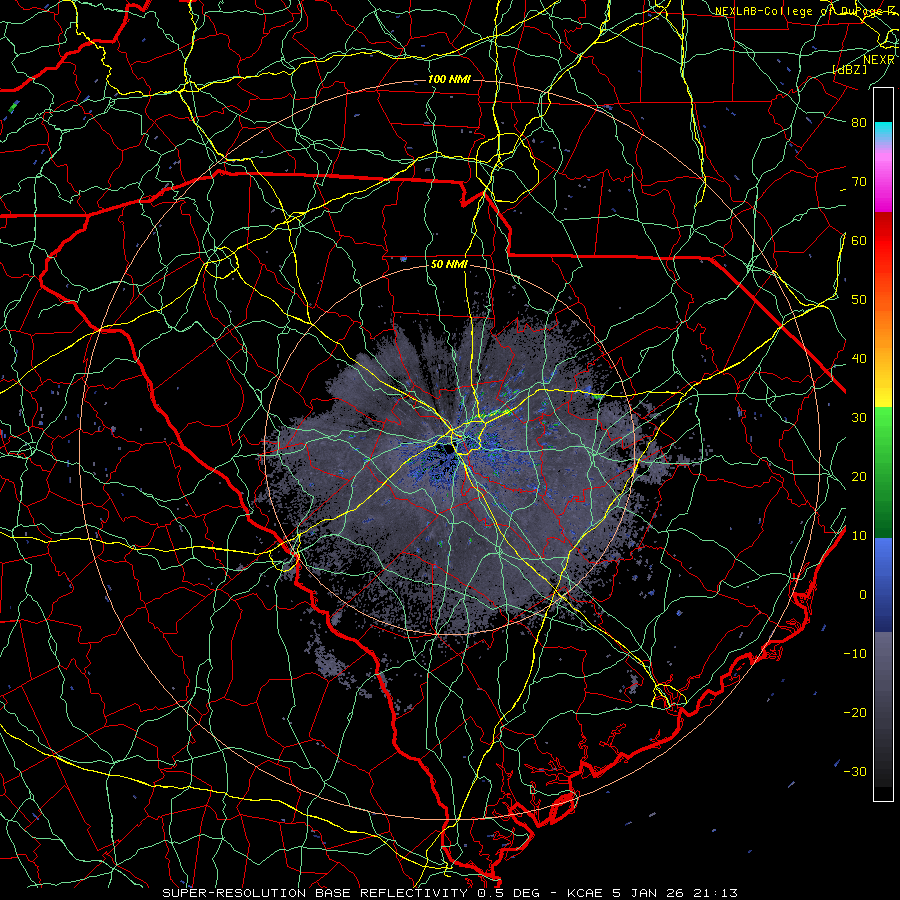Click the 50 value on dBZ scale
The height and width of the screenshot is (900, 900).
click(x=859, y=300)
